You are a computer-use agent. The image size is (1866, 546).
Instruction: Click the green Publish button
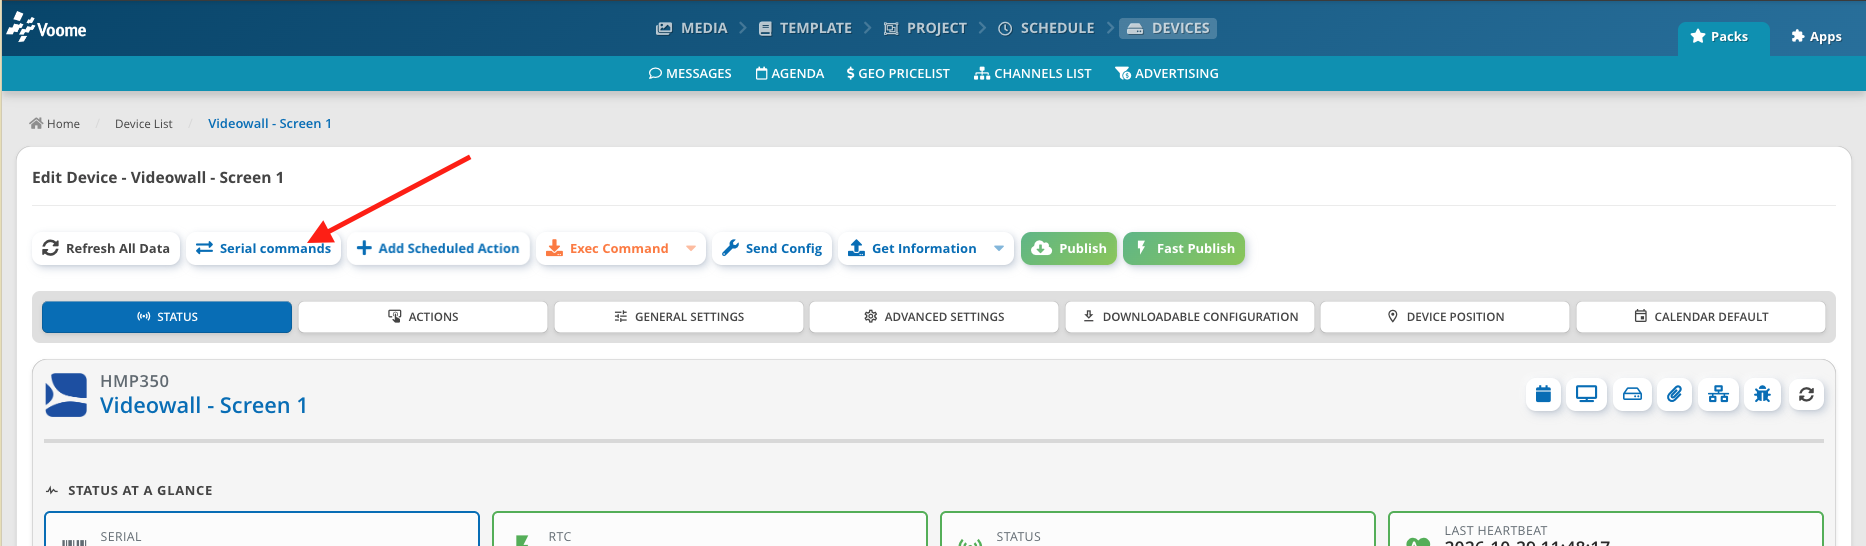pyautogui.click(x=1069, y=248)
